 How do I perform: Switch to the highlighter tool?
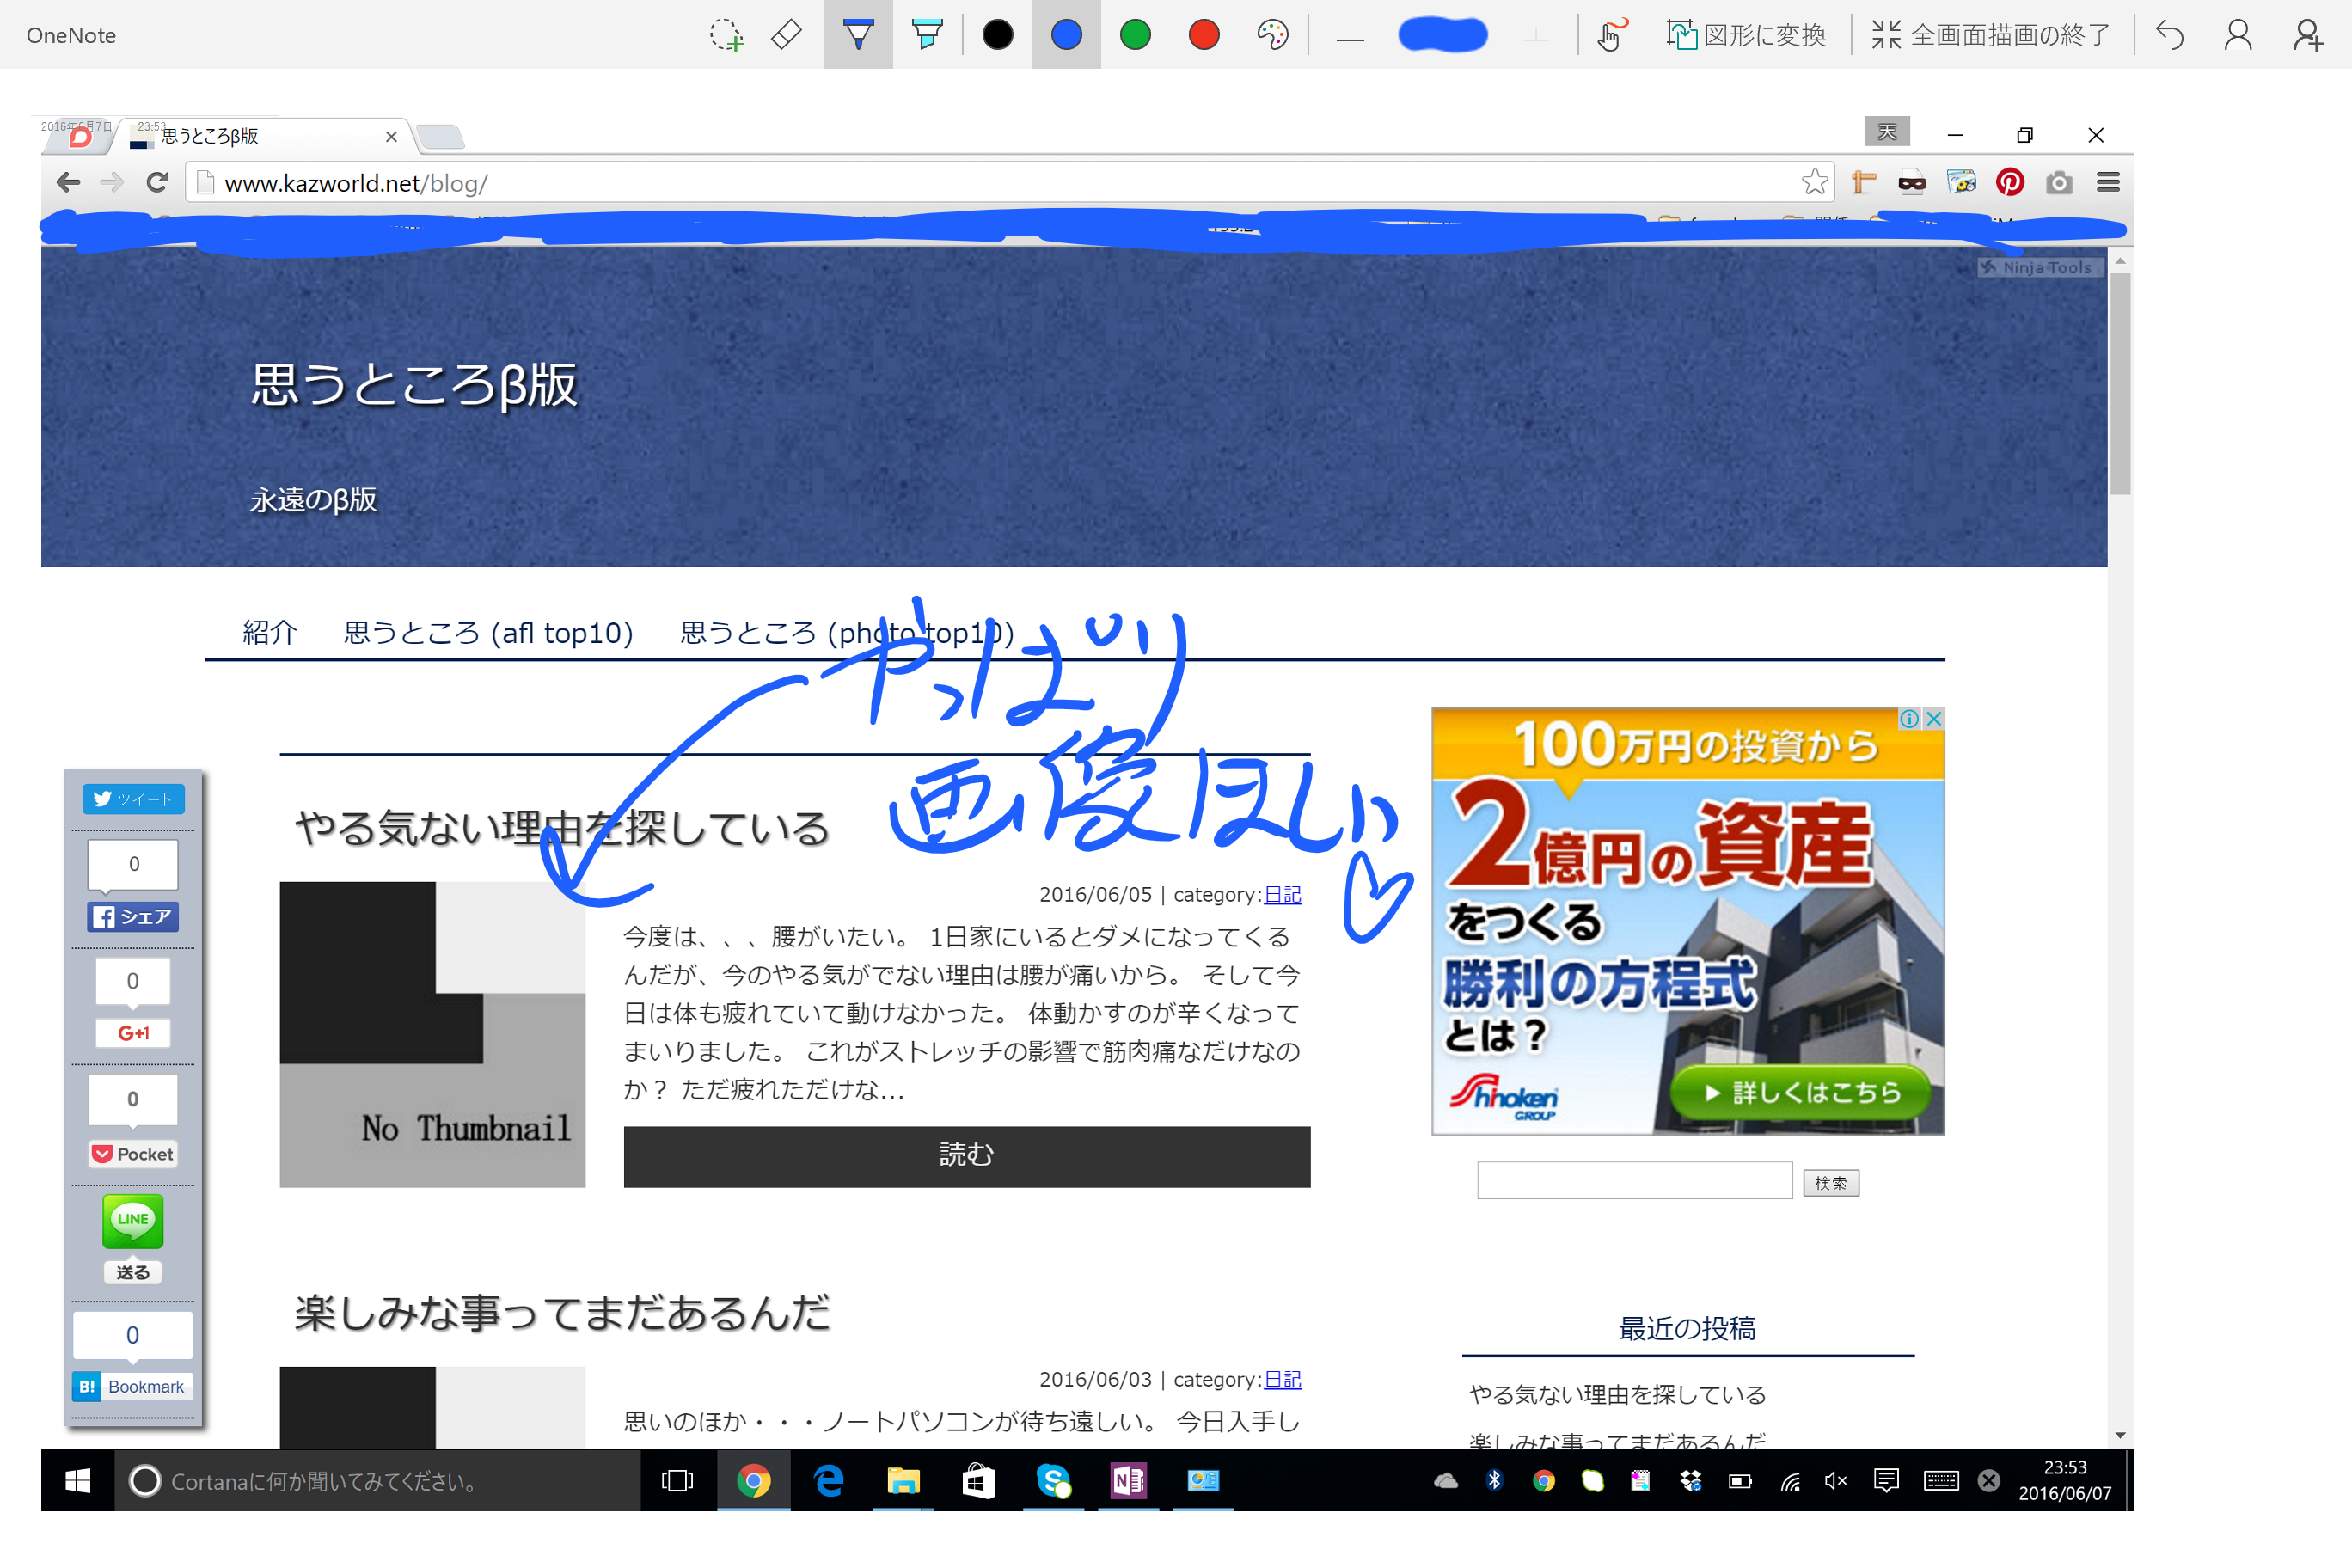(x=927, y=35)
